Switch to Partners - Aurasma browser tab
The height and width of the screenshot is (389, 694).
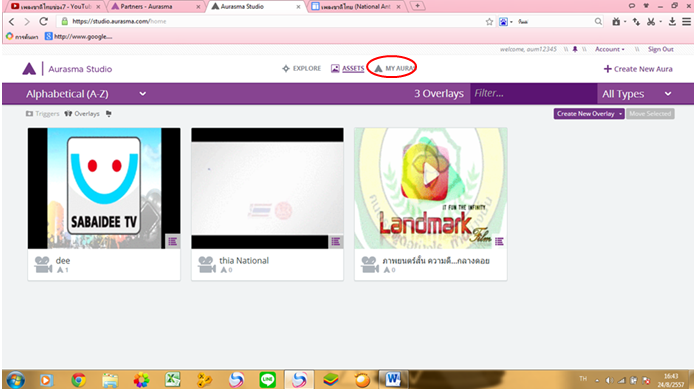[156, 7]
